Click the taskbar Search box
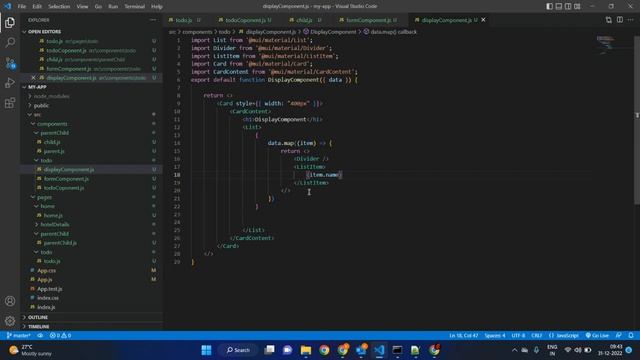The image size is (640, 360). tap(238, 350)
